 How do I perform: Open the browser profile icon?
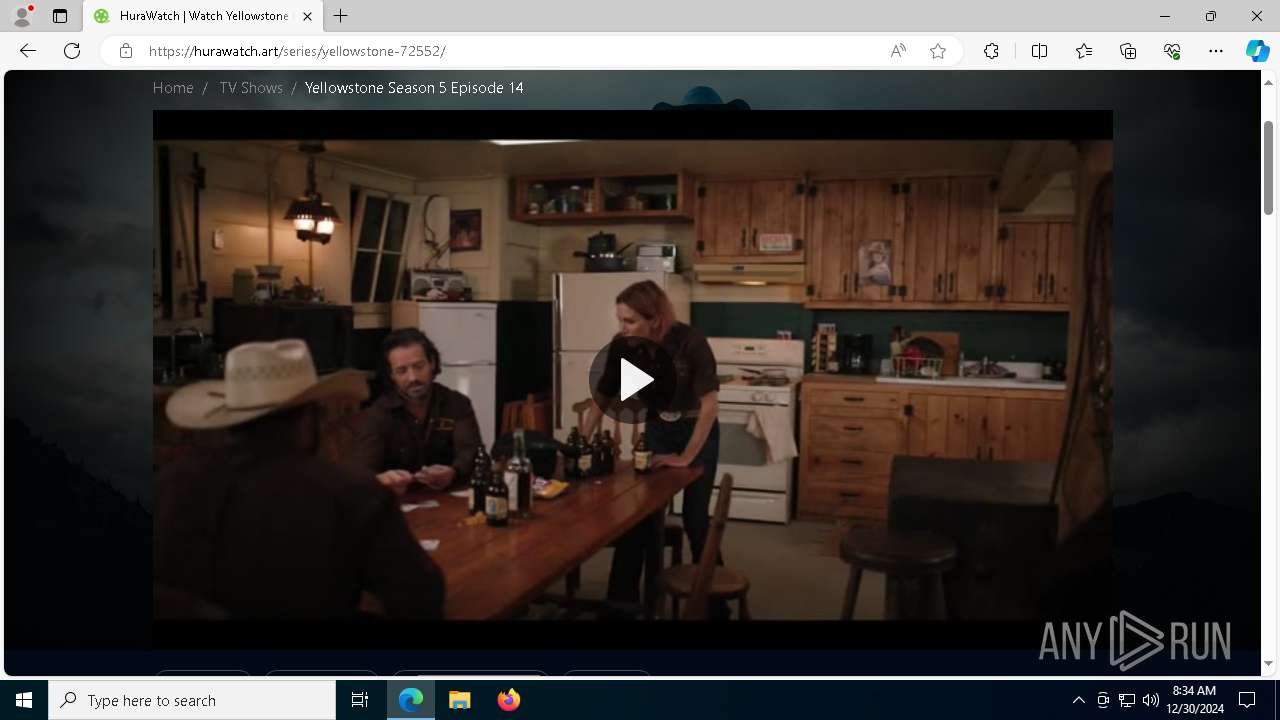coord(22,16)
